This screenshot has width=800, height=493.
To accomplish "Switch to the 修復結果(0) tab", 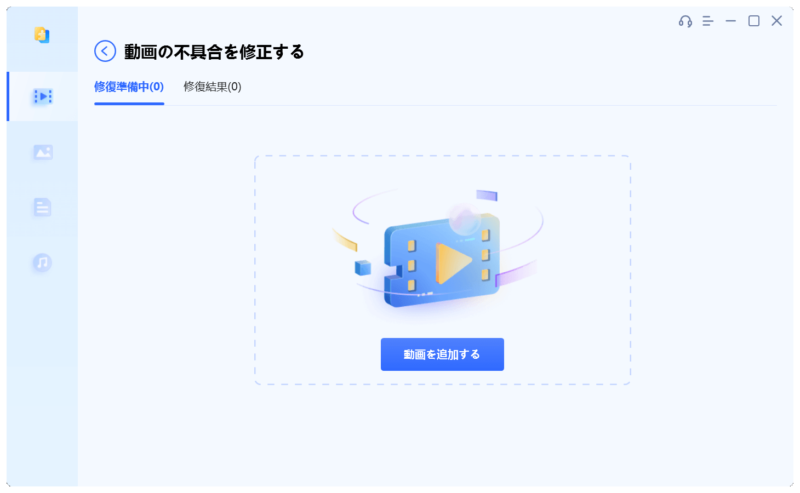I will [x=212, y=87].
